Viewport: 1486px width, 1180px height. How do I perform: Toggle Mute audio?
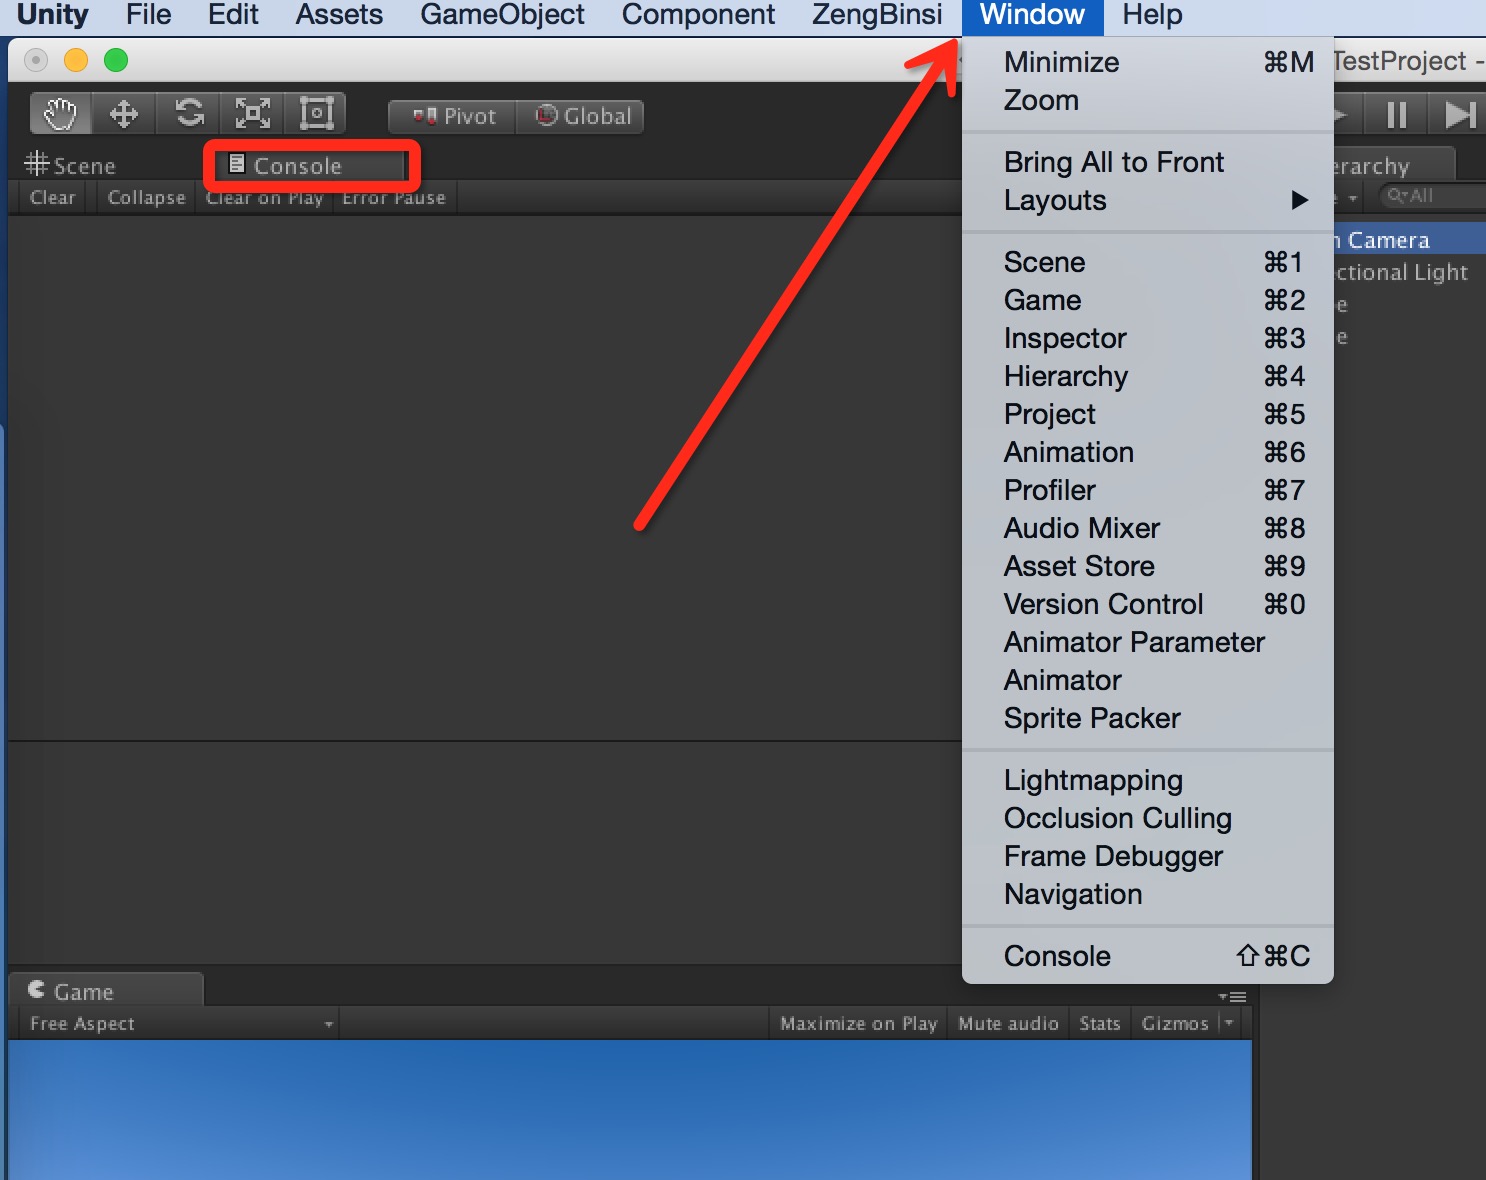tap(1008, 1023)
